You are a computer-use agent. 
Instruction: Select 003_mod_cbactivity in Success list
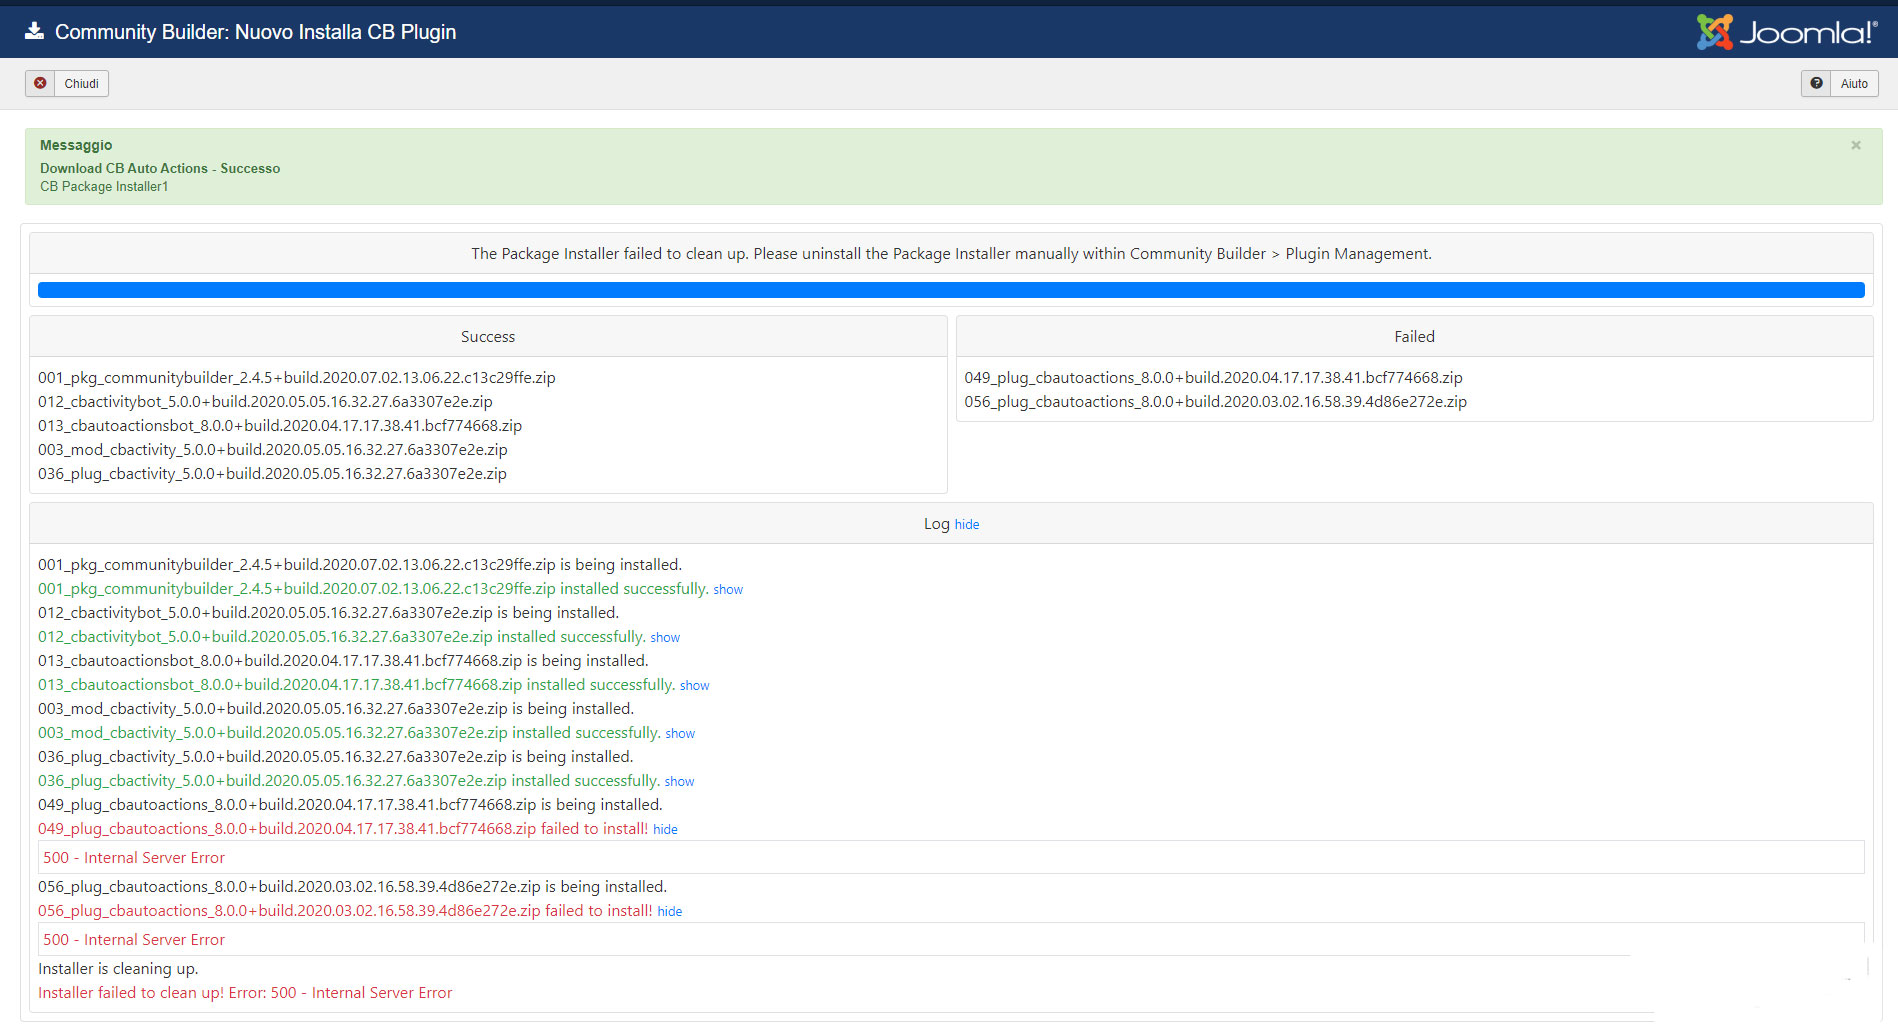273,450
